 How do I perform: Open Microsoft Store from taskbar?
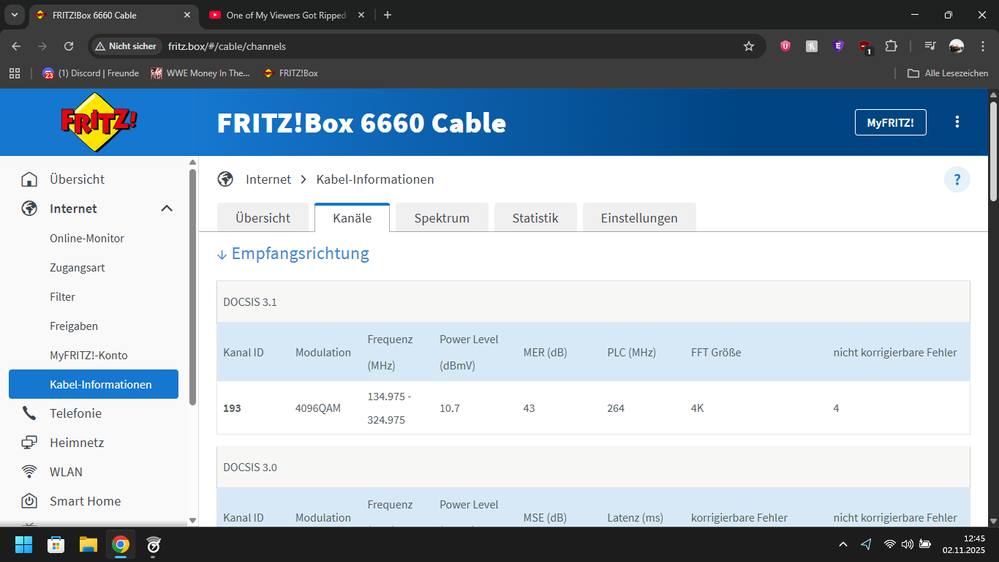56,545
